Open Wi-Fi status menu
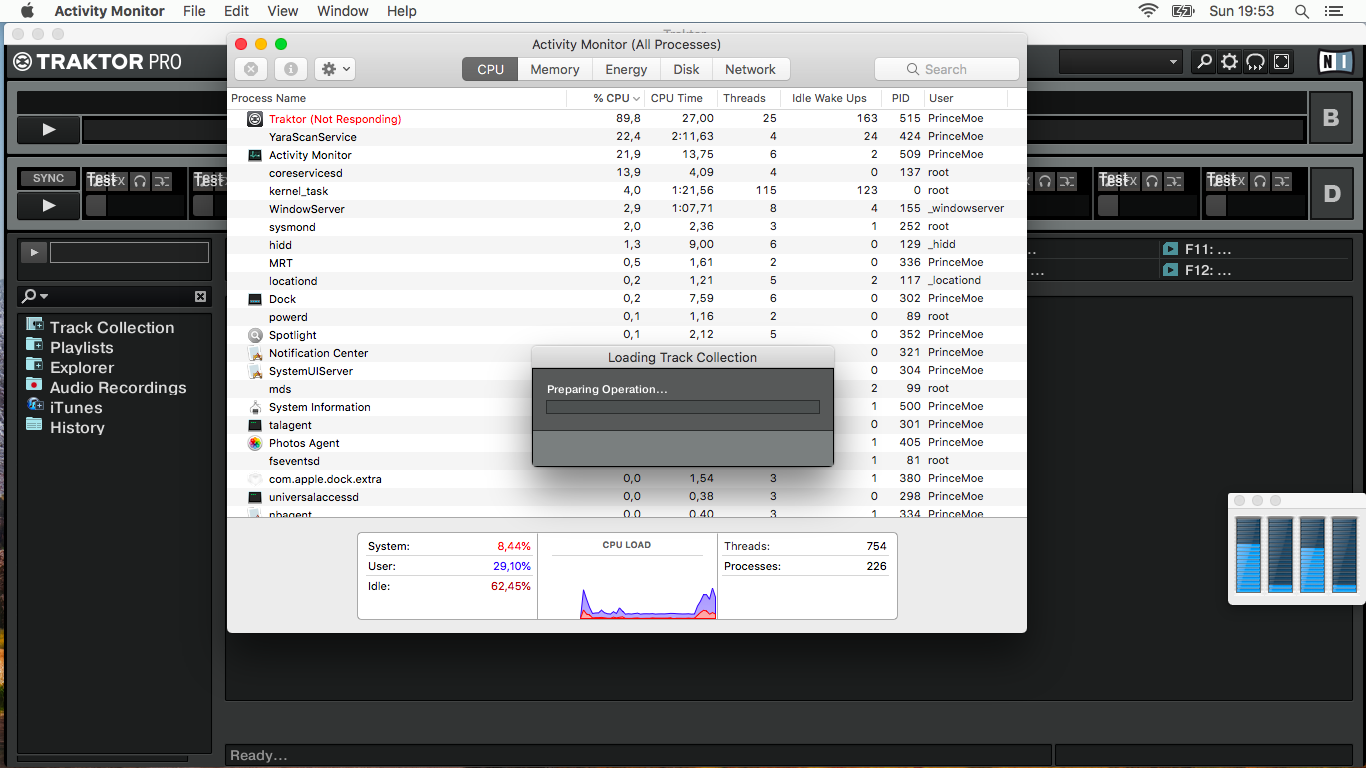The height and width of the screenshot is (768, 1366). pos(1148,11)
